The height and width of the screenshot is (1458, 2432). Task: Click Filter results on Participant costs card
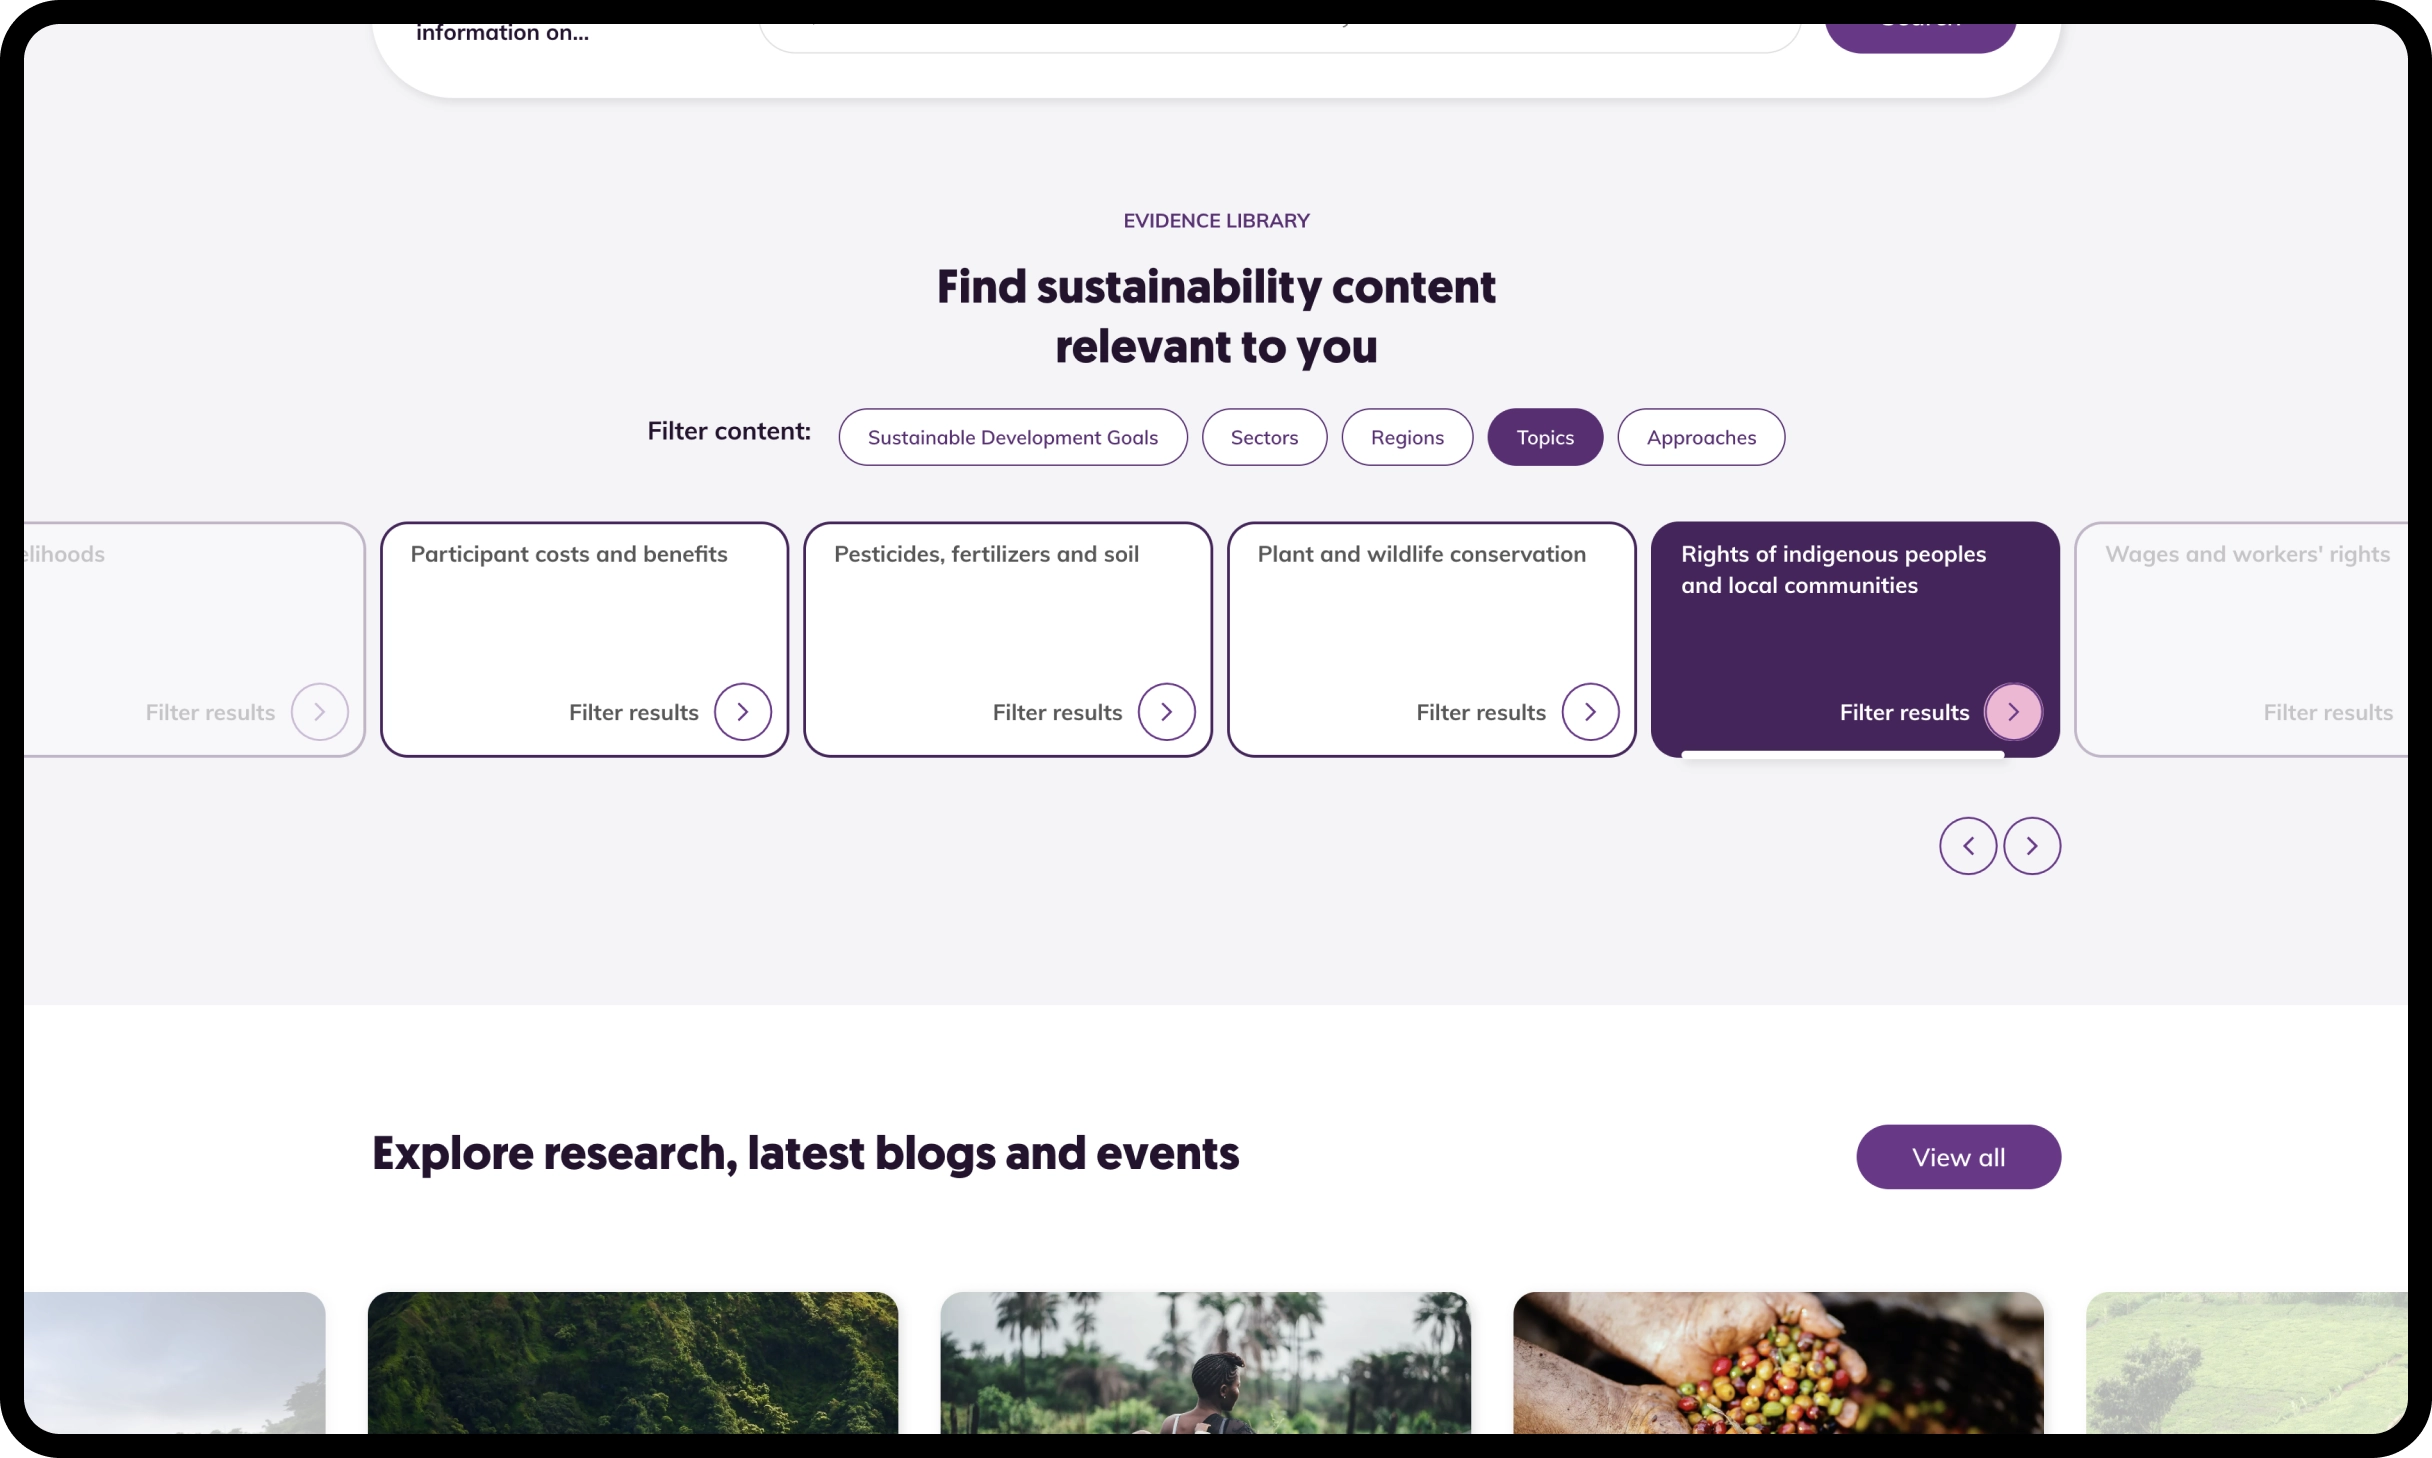click(634, 713)
